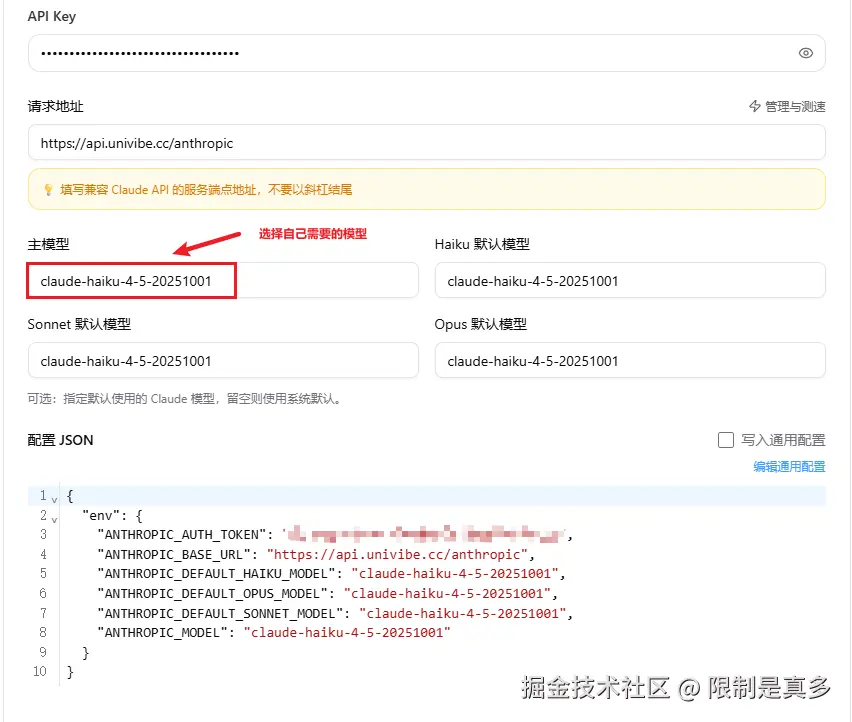Click the ANTHROPIC_DEFAULT_SONNET_MODEL line
852x722 pixels.
(x=335, y=613)
